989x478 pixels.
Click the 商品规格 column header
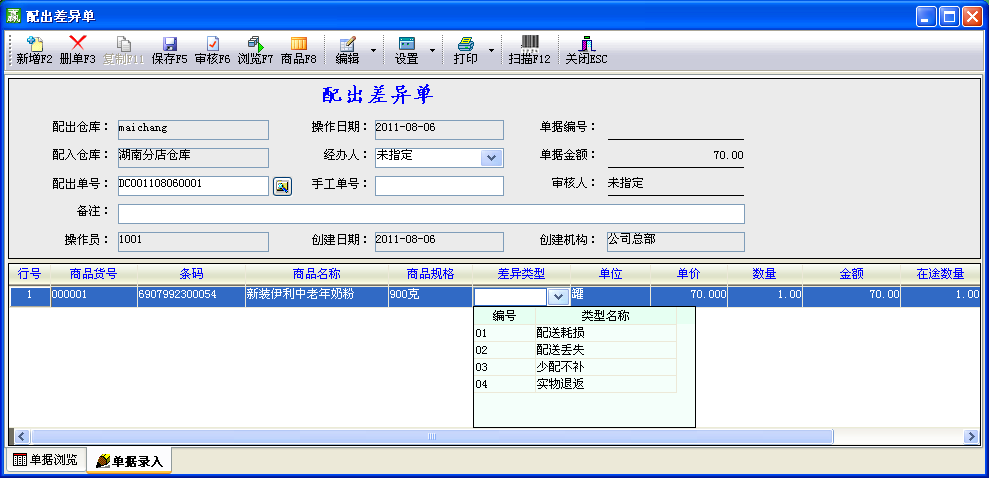coord(430,274)
